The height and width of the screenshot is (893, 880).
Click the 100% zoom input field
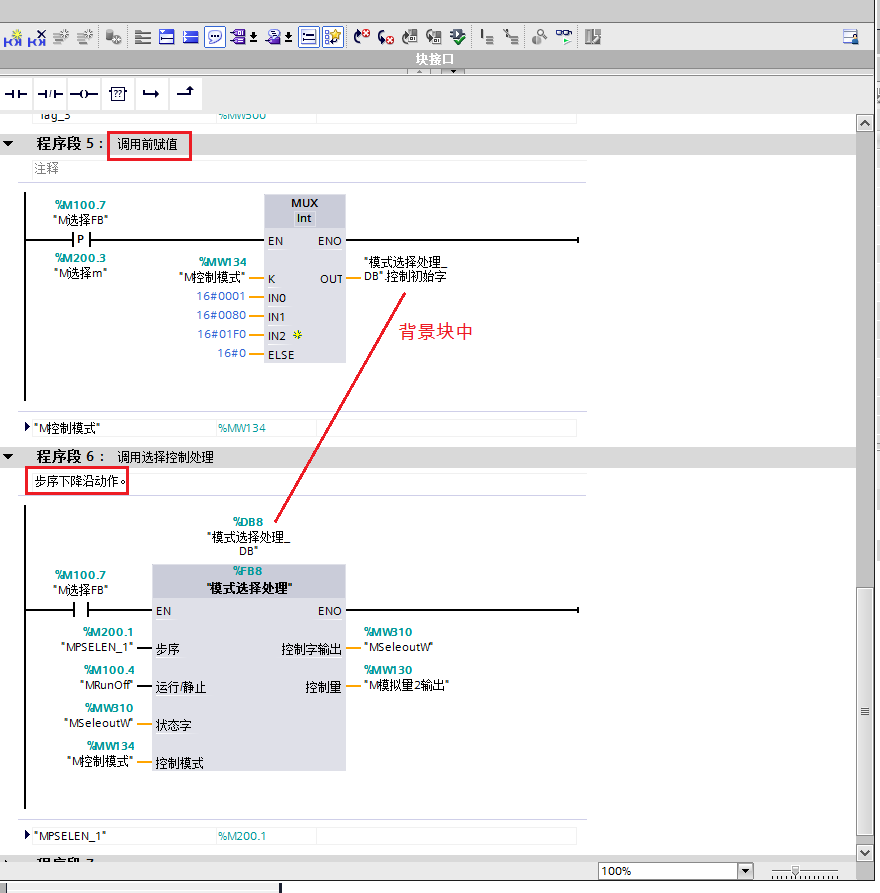point(668,871)
